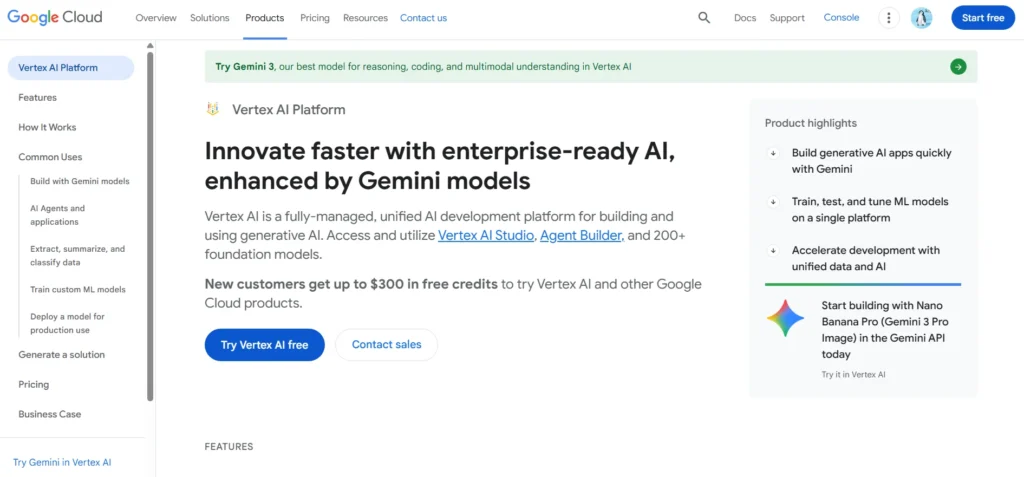The height and width of the screenshot is (477, 1024).
Task: Open 'Build with Gemini models' sidebar item
Action: tap(80, 182)
